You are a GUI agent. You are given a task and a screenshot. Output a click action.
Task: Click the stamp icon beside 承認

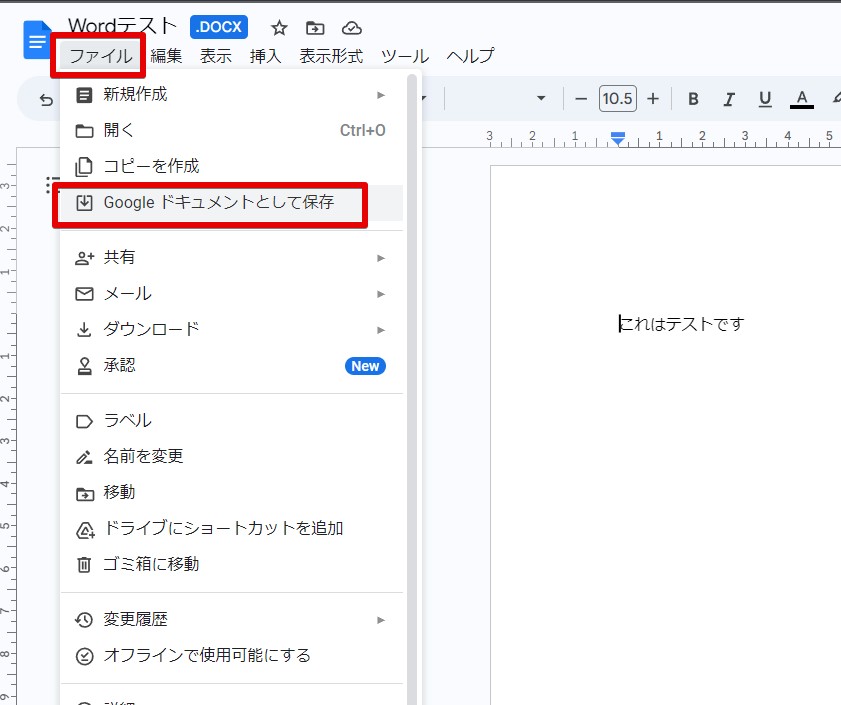84,366
